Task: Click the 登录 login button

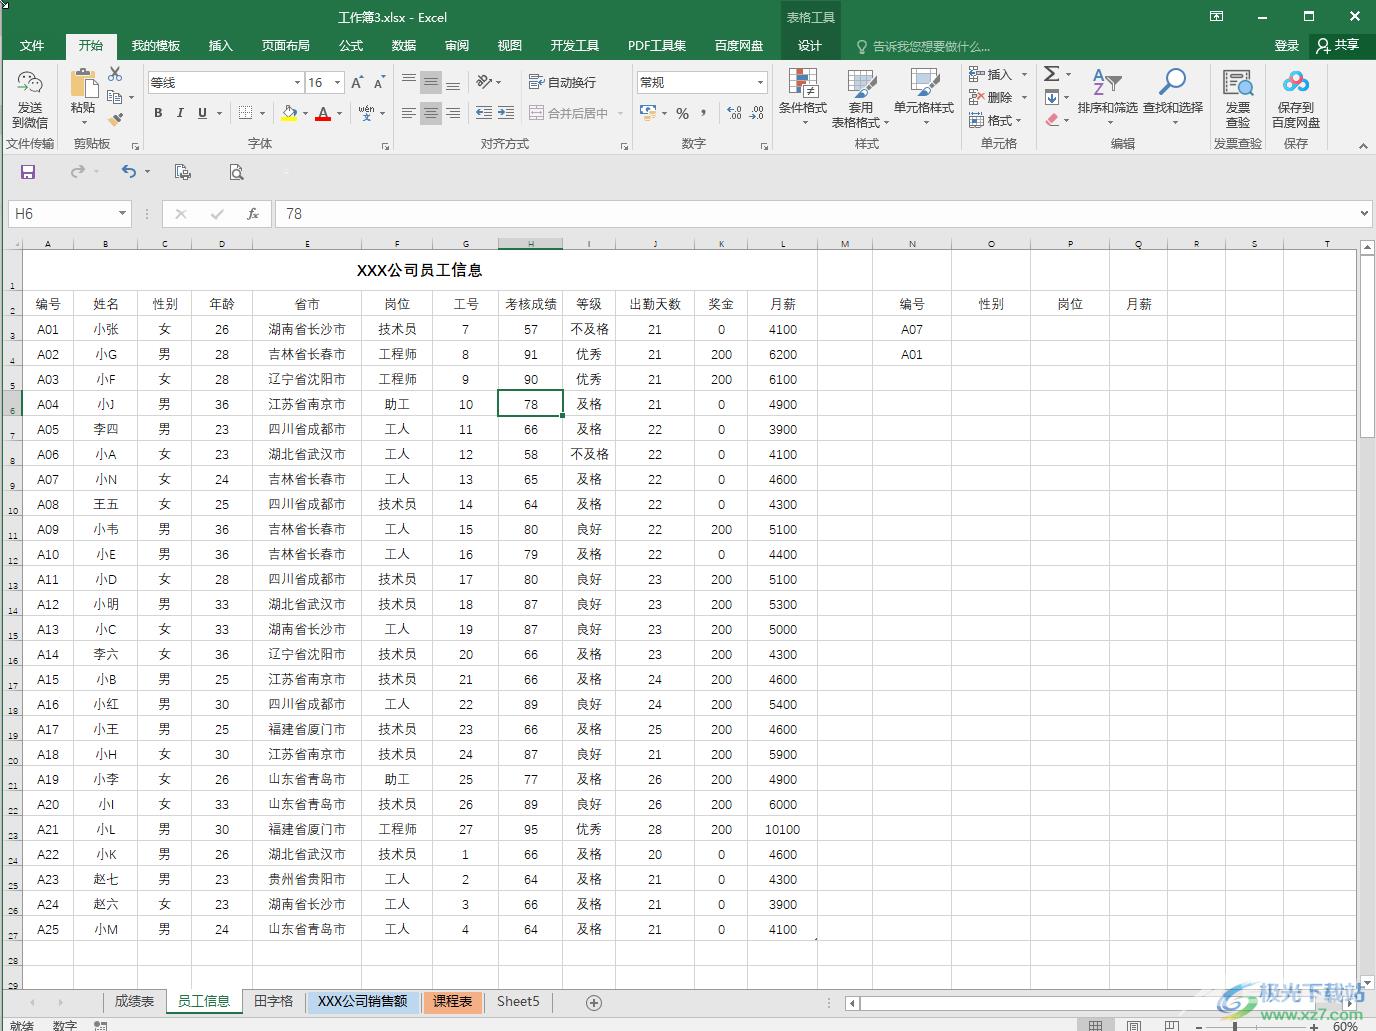Action: [1286, 45]
